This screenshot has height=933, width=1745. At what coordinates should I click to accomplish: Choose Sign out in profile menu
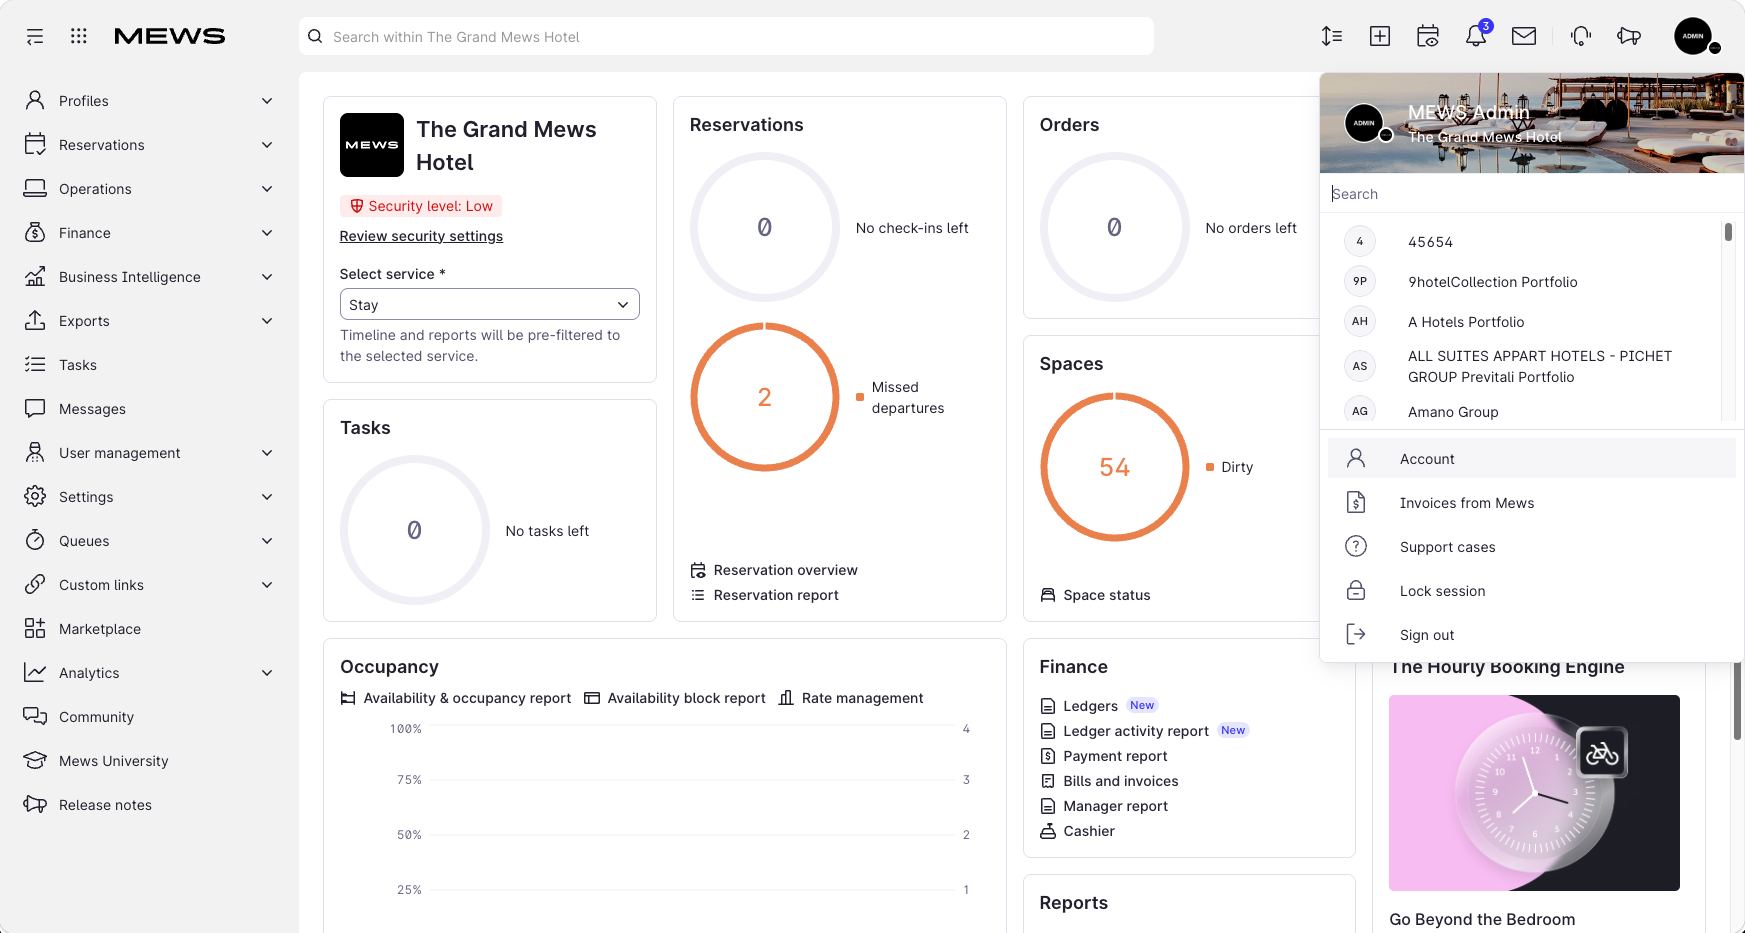point(1532,635)
